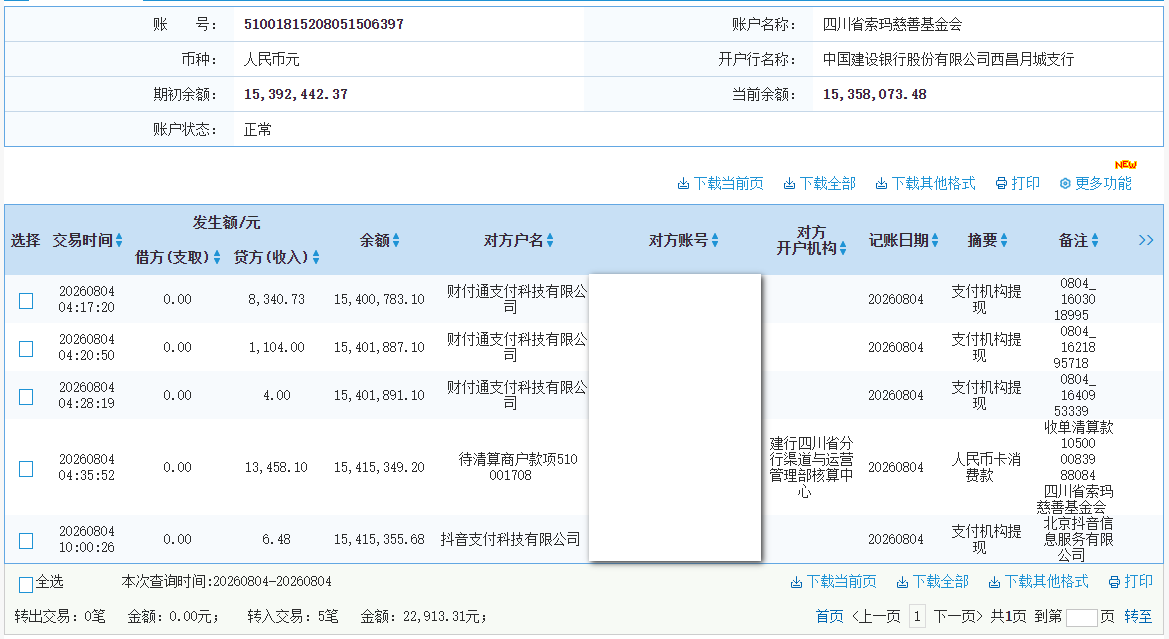The width and height of the screenshot is (1169, 639).
Task: Sort by 借方(支取) column arrows
Action: [217, 257]
